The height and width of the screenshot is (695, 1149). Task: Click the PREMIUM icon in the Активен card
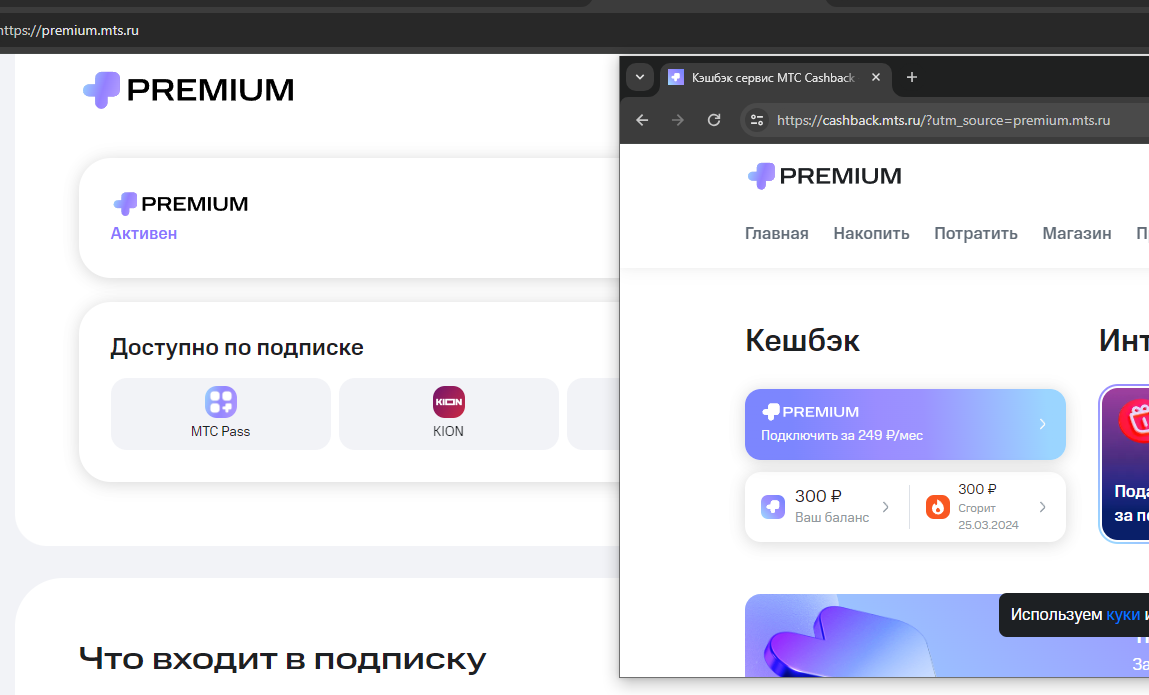(x=125, y=204)
